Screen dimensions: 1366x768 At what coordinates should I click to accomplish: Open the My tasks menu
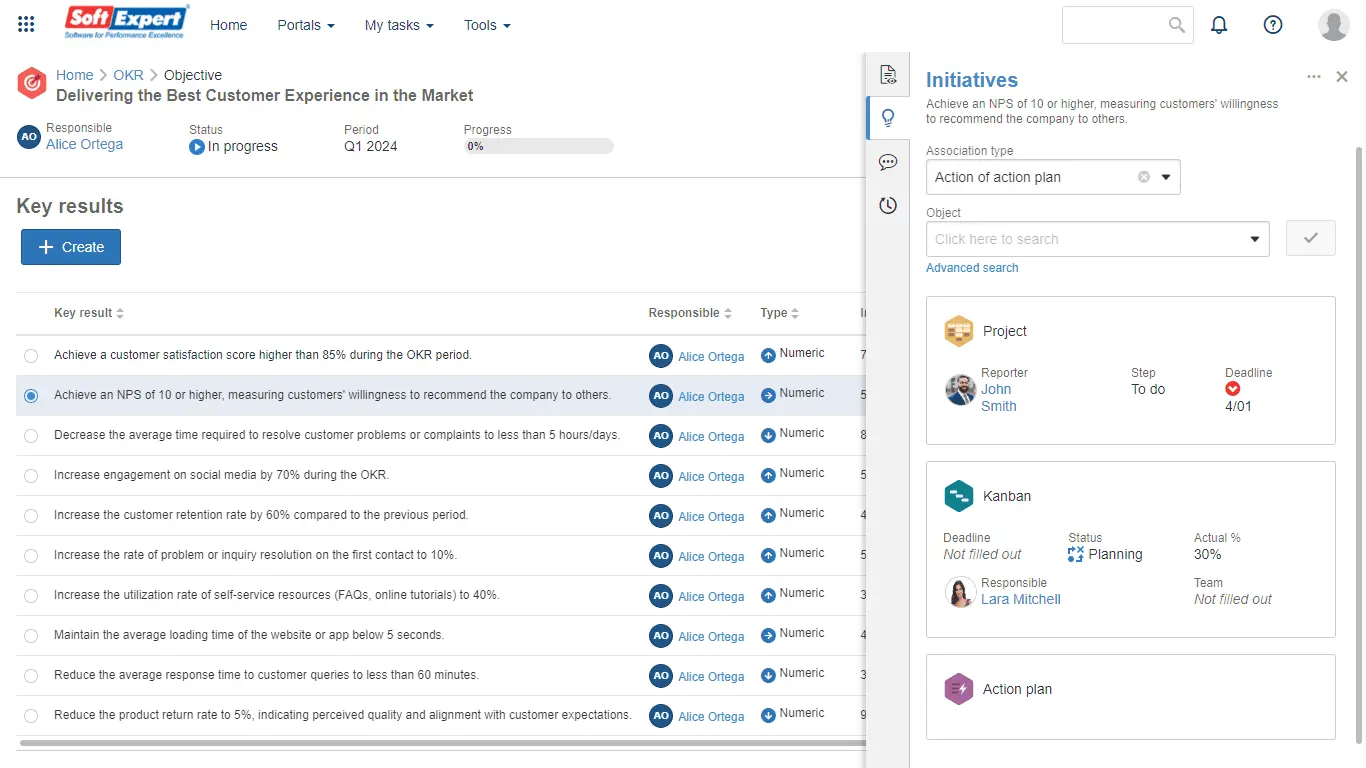click(399, 25)
